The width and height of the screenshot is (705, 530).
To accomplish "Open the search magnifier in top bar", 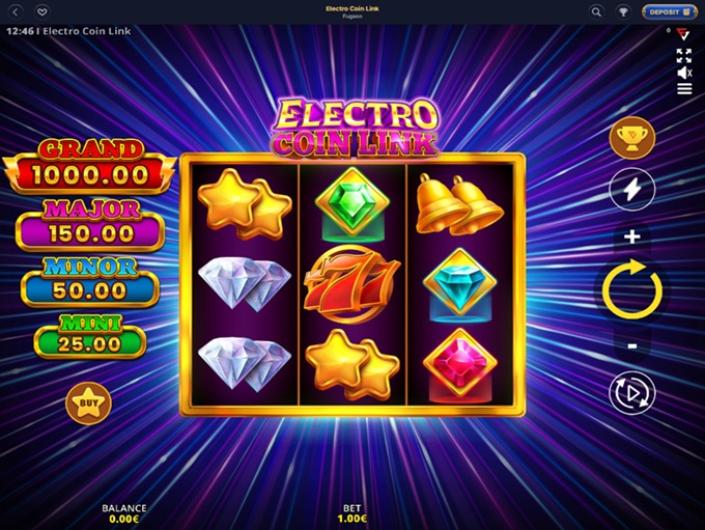I will [596, 12].
